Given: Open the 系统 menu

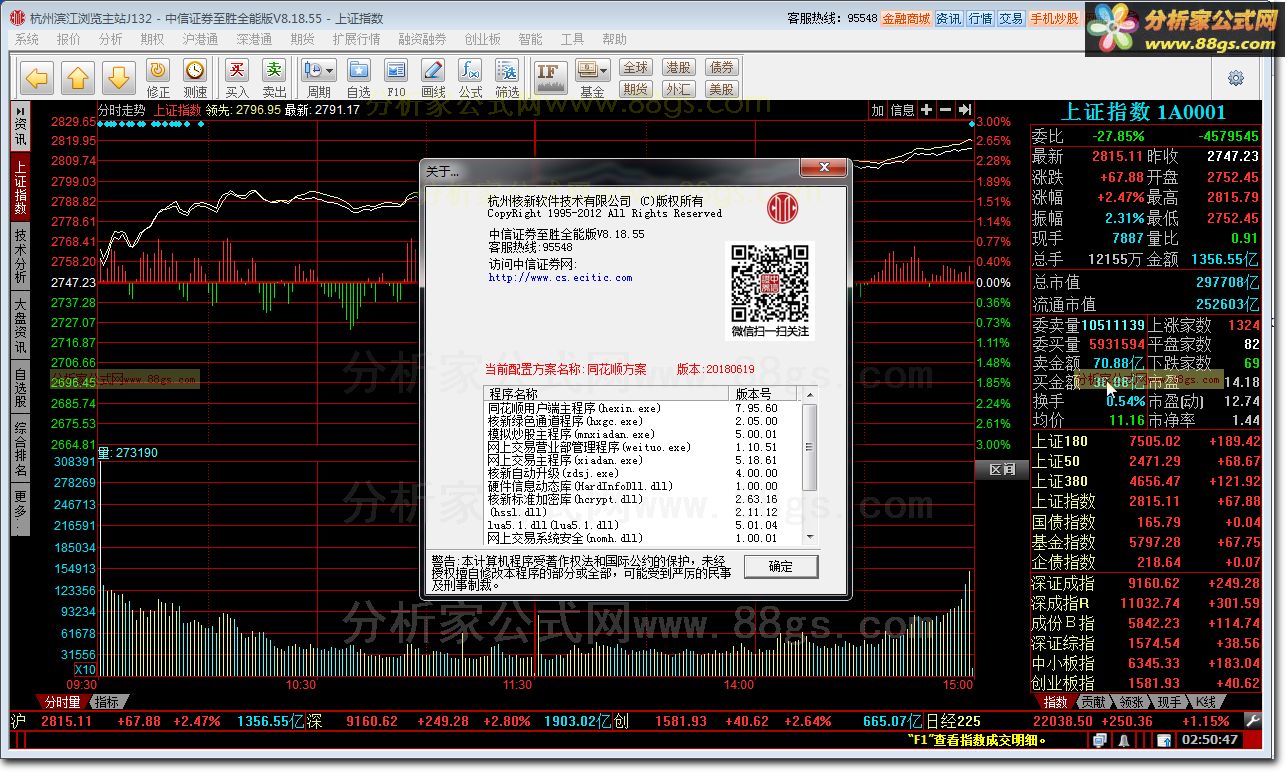Looking at the screenshot, I should pos(27,39).
